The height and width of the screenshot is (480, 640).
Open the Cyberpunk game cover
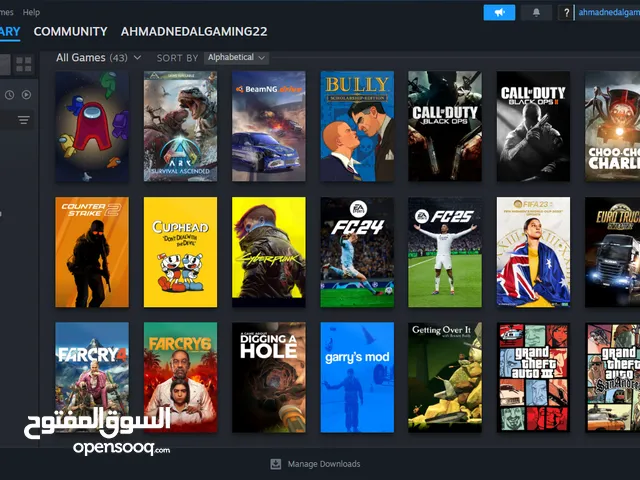point(269,252)
